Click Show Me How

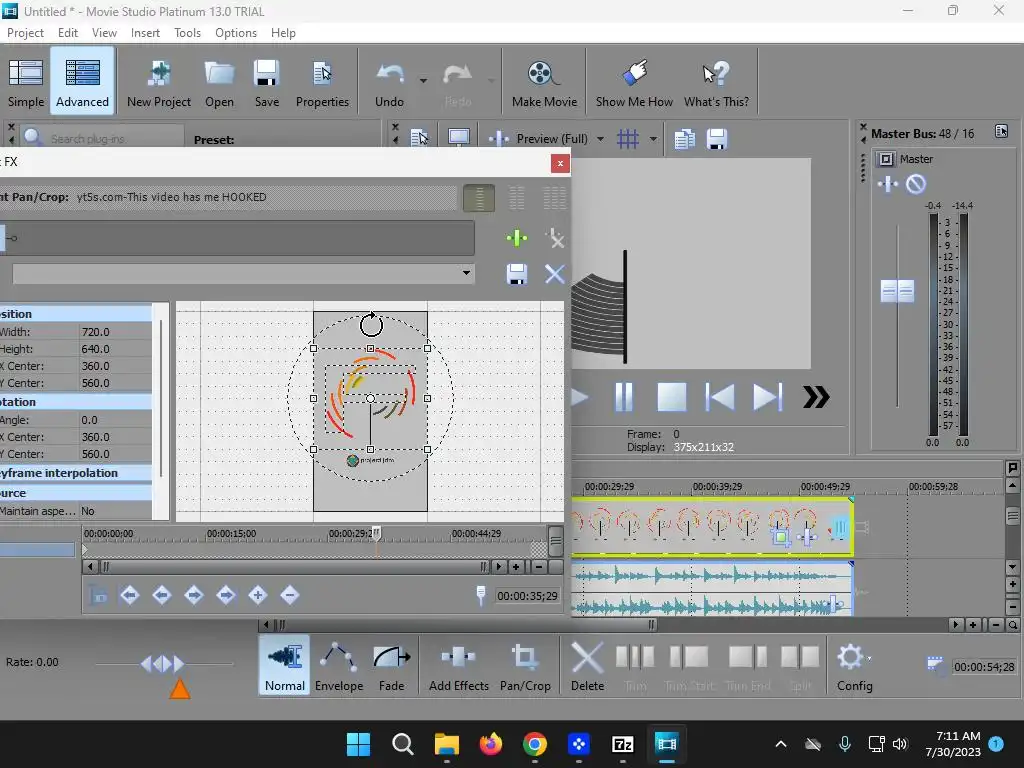[x=634, y=82]
